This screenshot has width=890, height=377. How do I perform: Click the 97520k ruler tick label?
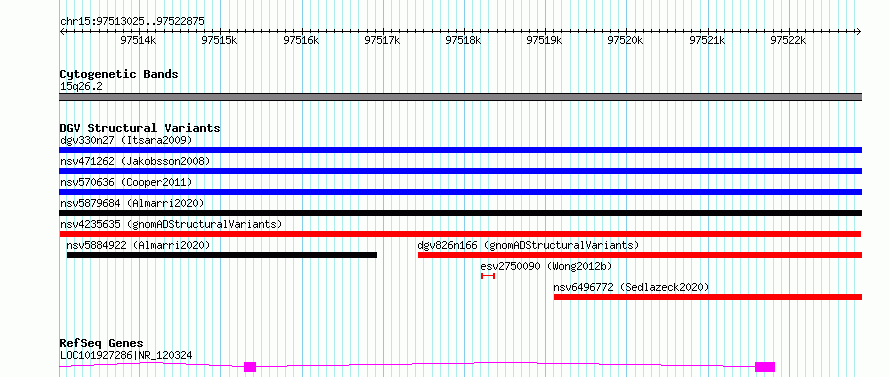[x=625, y=40]
